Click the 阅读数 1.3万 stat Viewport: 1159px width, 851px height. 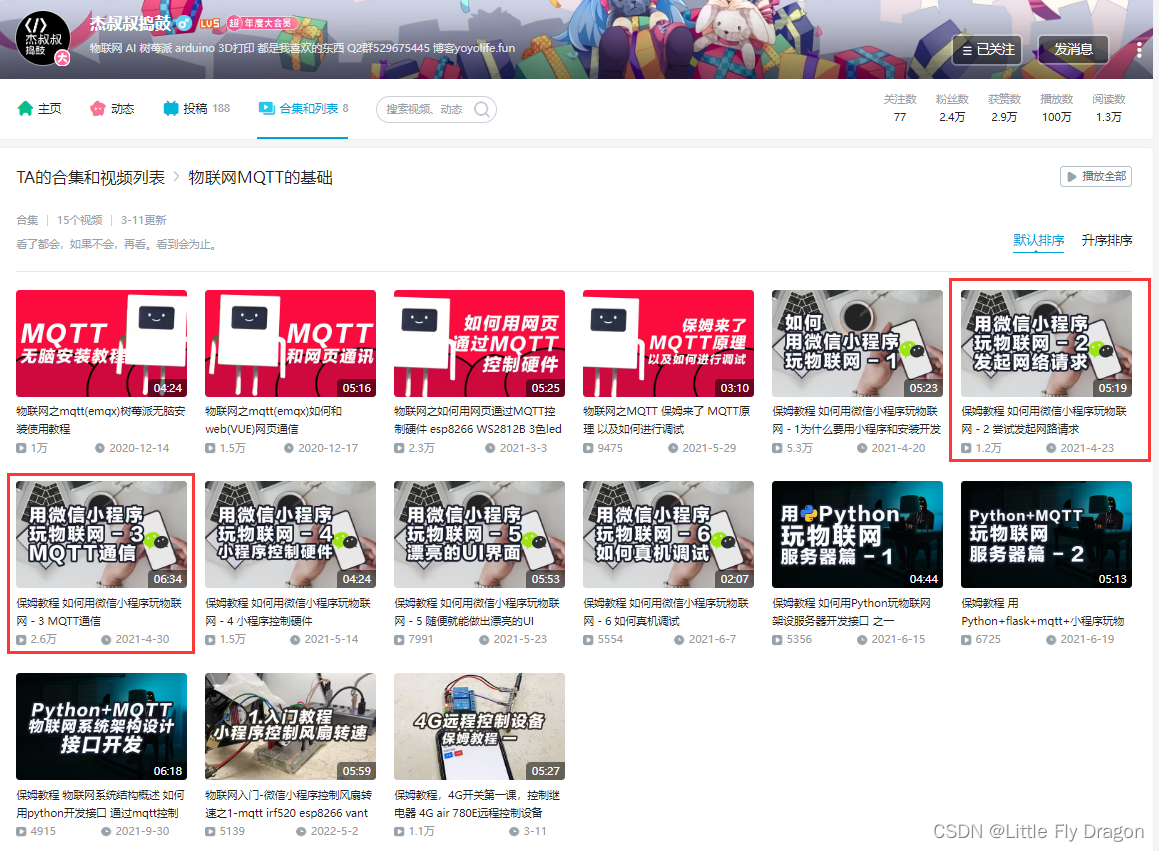[x=1109, y=108]
